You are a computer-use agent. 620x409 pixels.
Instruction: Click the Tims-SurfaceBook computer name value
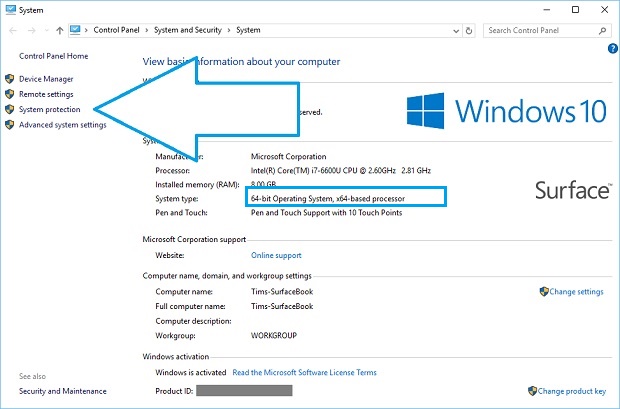click(282, 292)
